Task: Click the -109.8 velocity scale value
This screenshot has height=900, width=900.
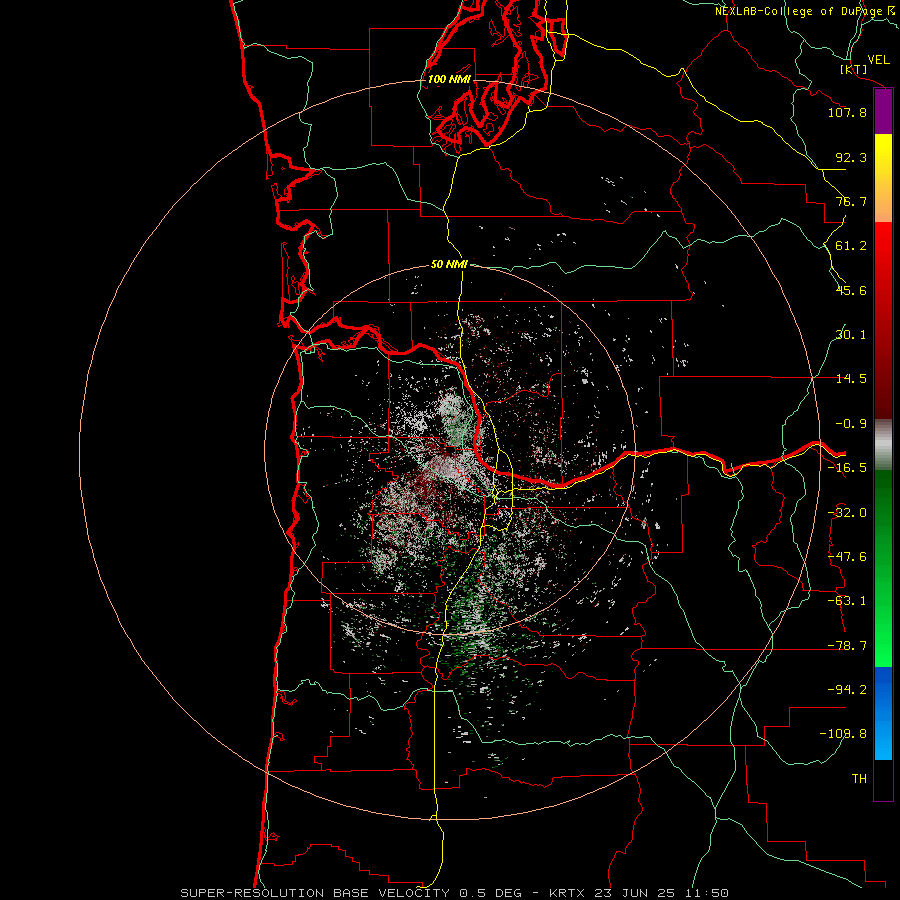Action: [843, 734]
